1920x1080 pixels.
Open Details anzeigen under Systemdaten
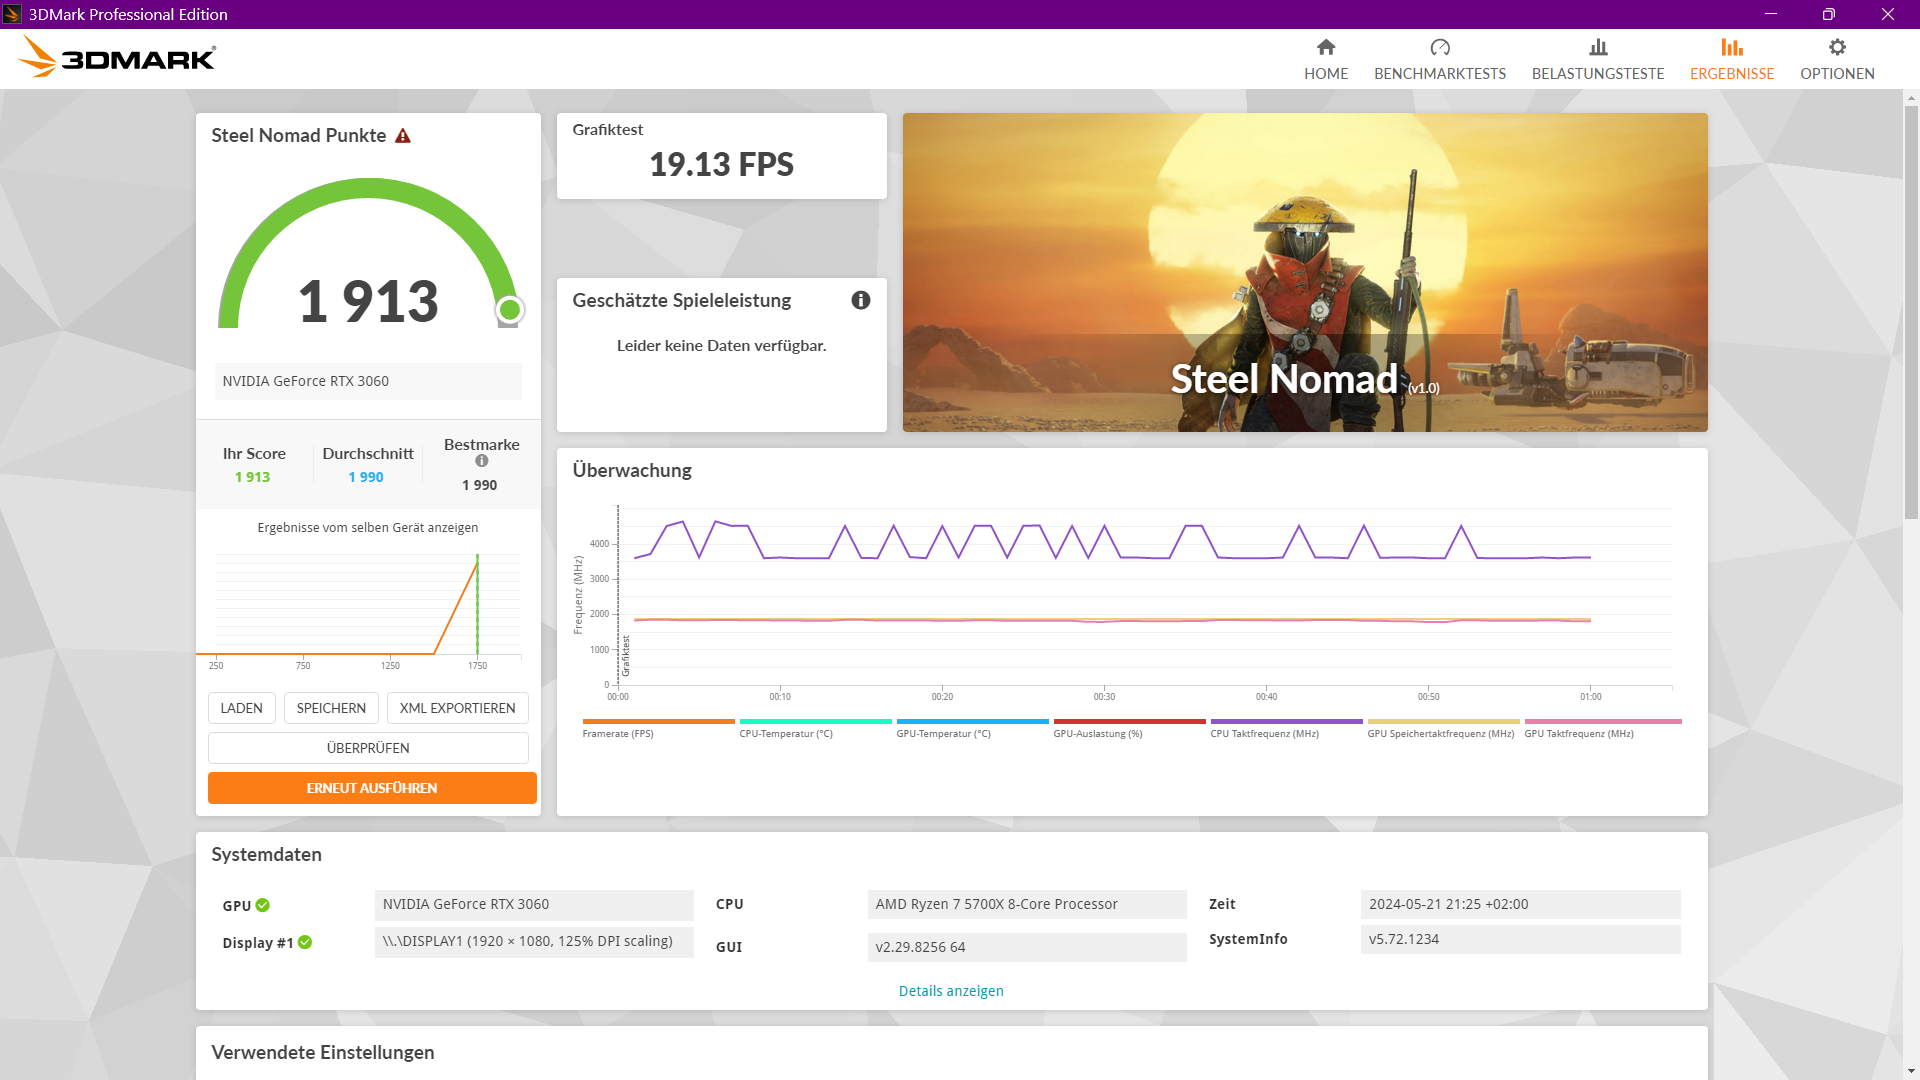click(x=950, y=990)
